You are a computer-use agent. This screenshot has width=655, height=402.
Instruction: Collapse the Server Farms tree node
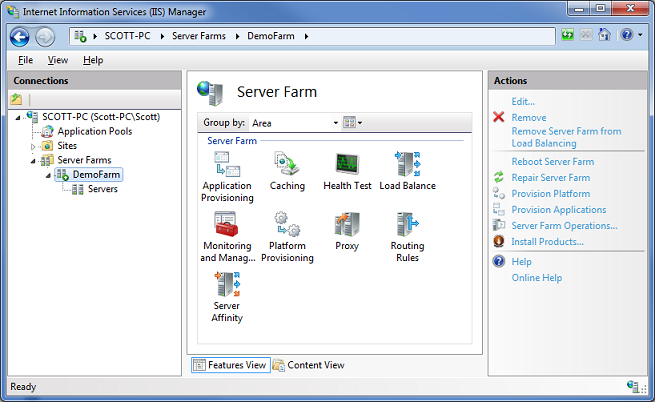coord(33,161)
